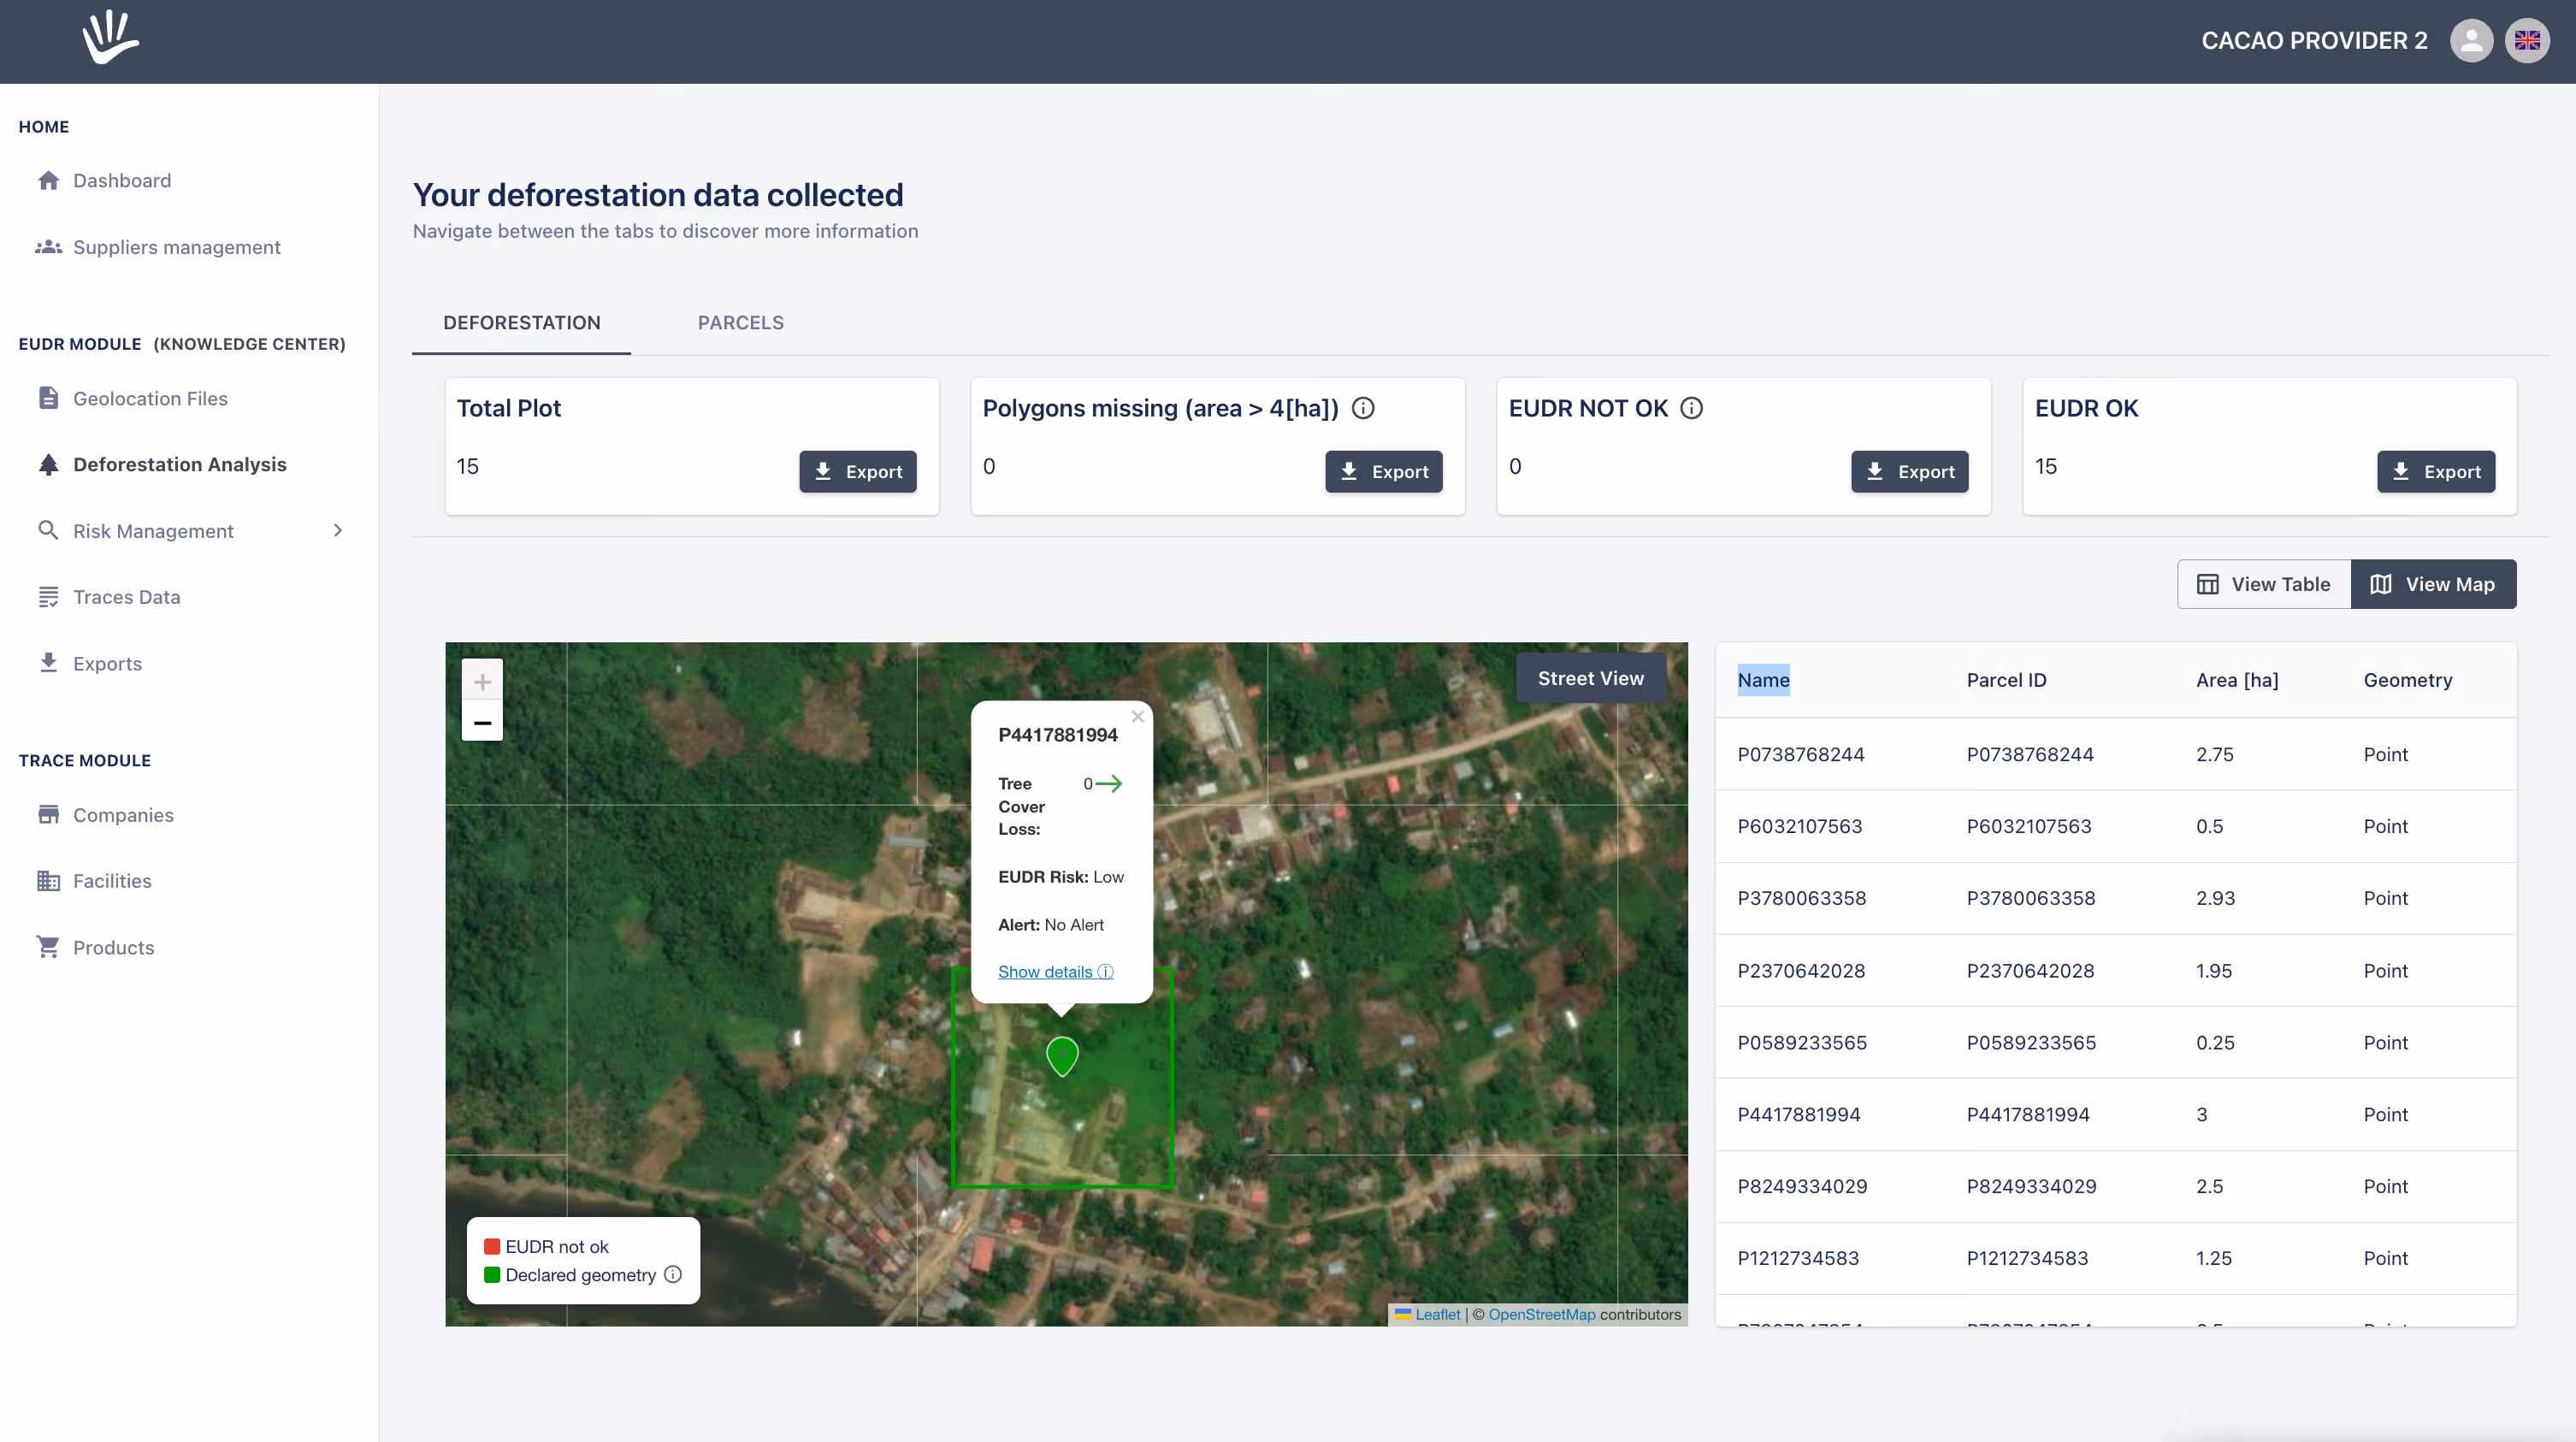Click the Dashboard house icon
2576x1442 pixels.
pos(48,180)
